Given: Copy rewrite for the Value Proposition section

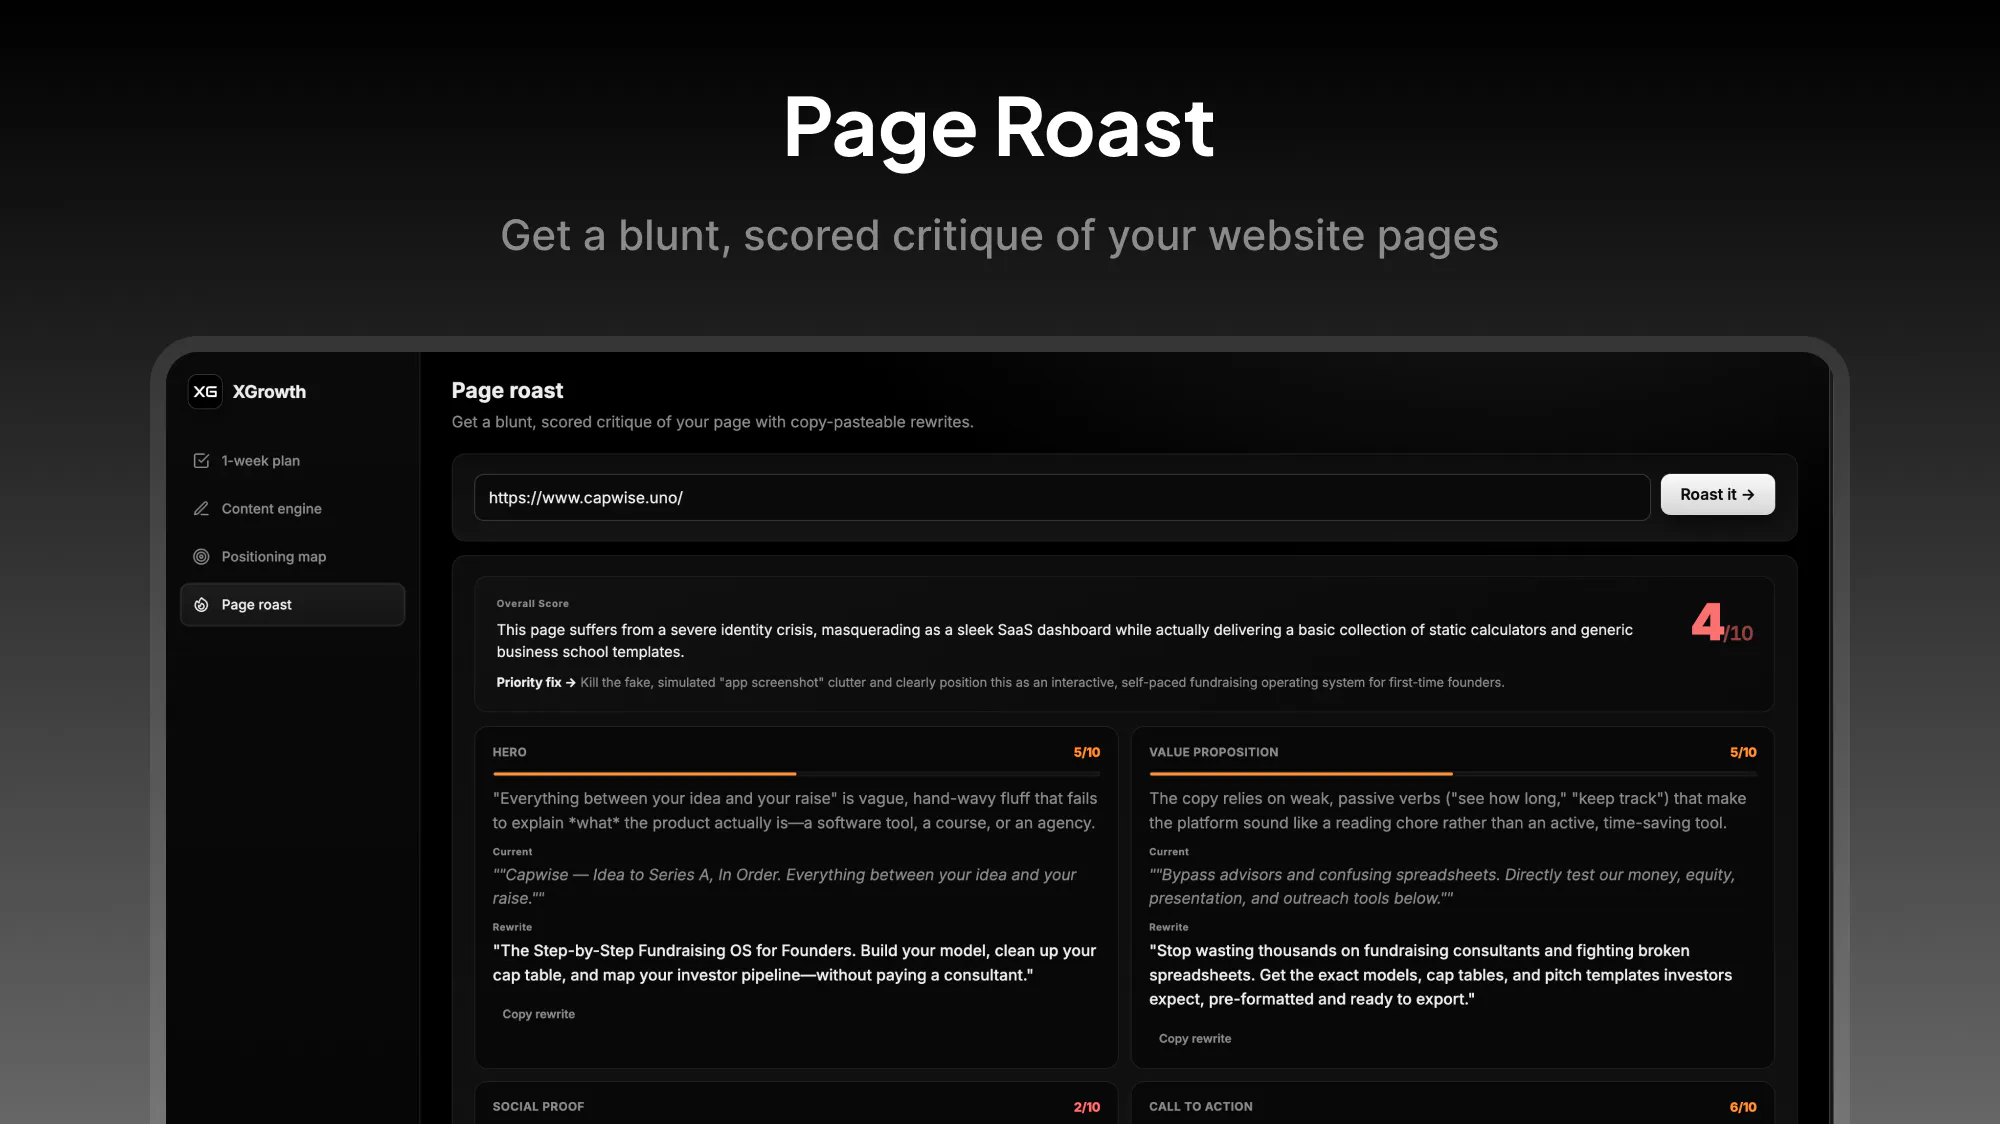Looking at the screenshot, I should [1194, 1039].
